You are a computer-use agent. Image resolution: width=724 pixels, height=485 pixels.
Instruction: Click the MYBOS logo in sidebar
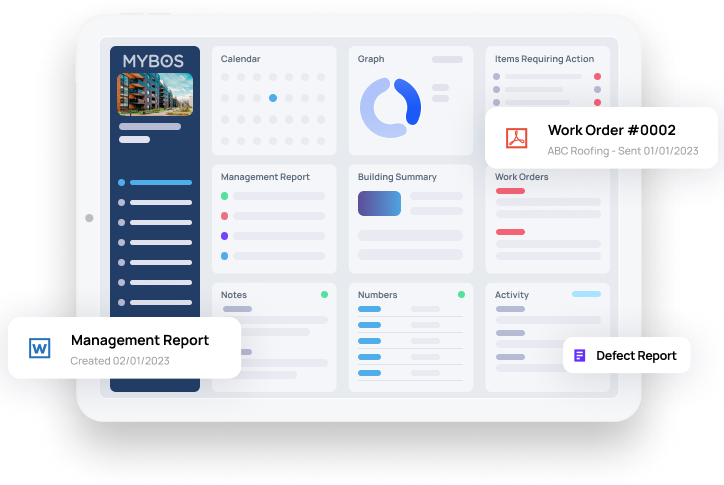tap(153, 61)
